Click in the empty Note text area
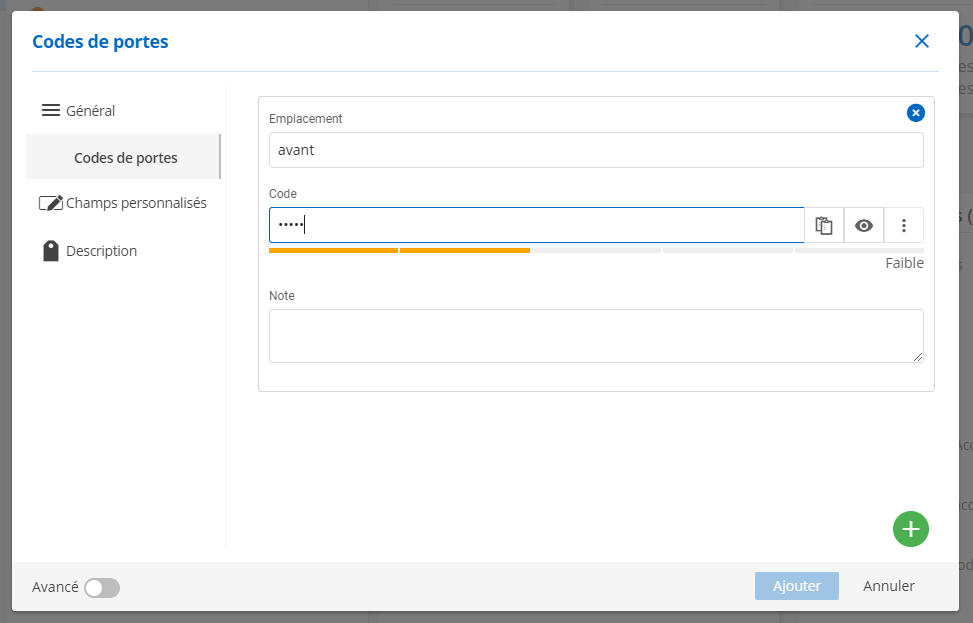The height and width of the screenshot is (623, 973). click(x=595, y=336)
